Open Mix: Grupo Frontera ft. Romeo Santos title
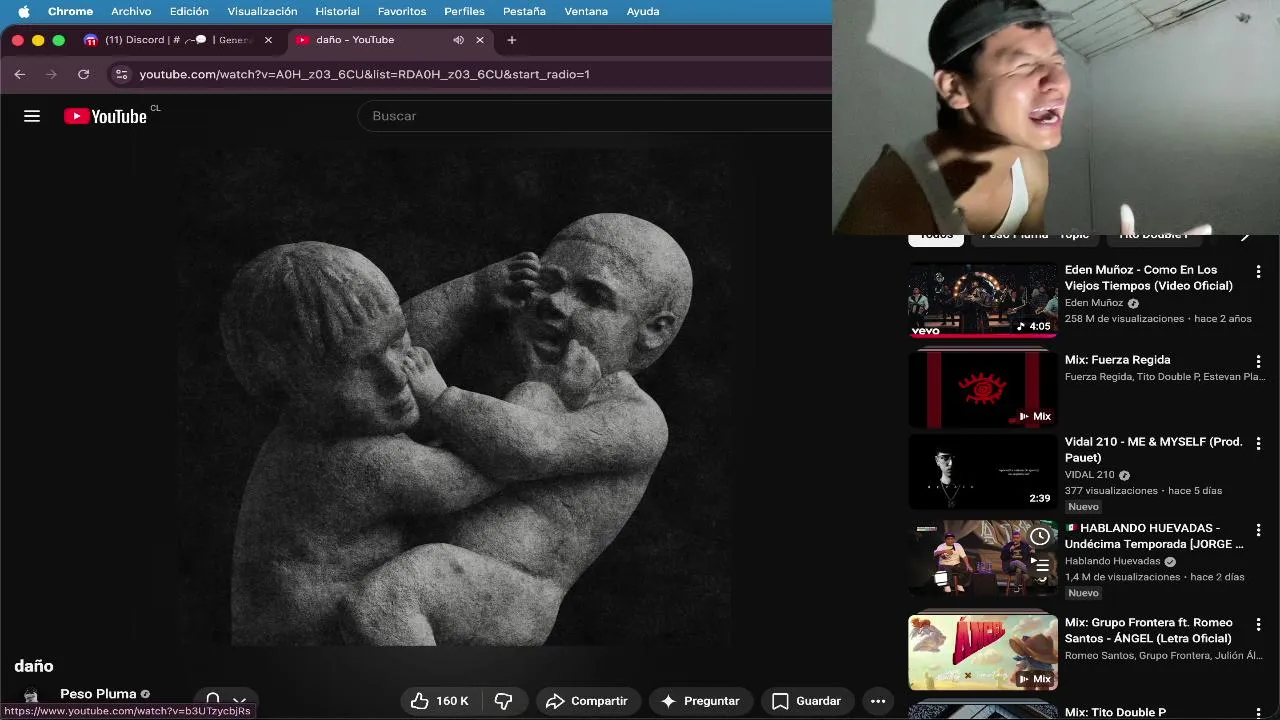 (x=1149, y=630)
